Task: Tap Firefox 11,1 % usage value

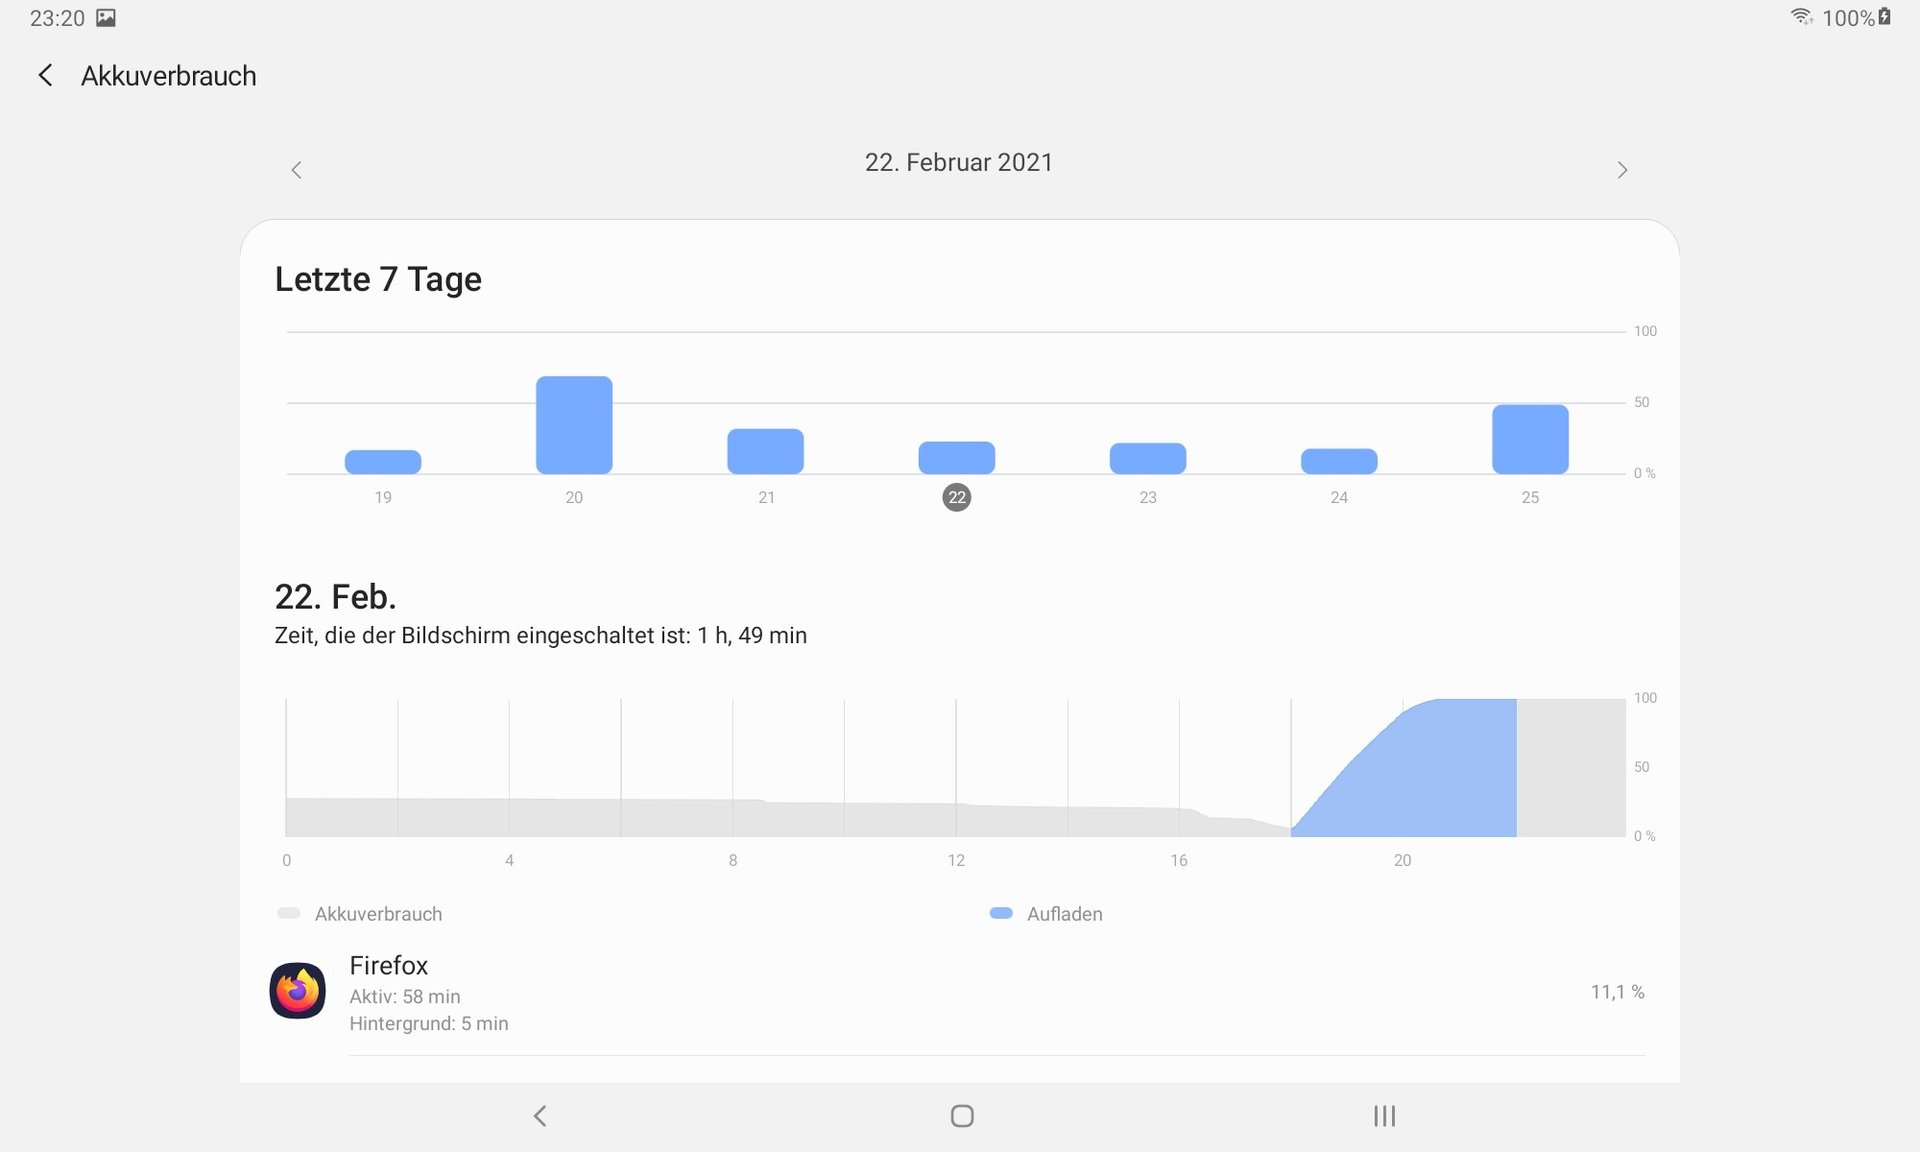Action: coord(1617,992)
